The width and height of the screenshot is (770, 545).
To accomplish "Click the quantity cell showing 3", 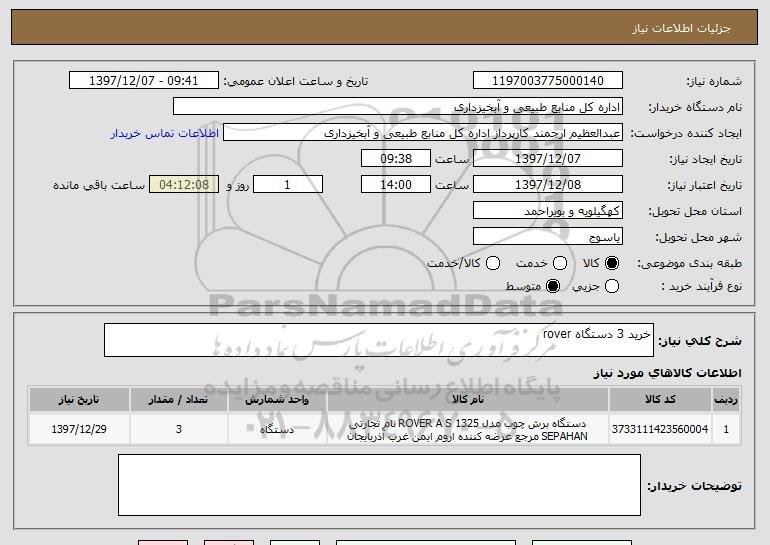I will click(178, 429).
